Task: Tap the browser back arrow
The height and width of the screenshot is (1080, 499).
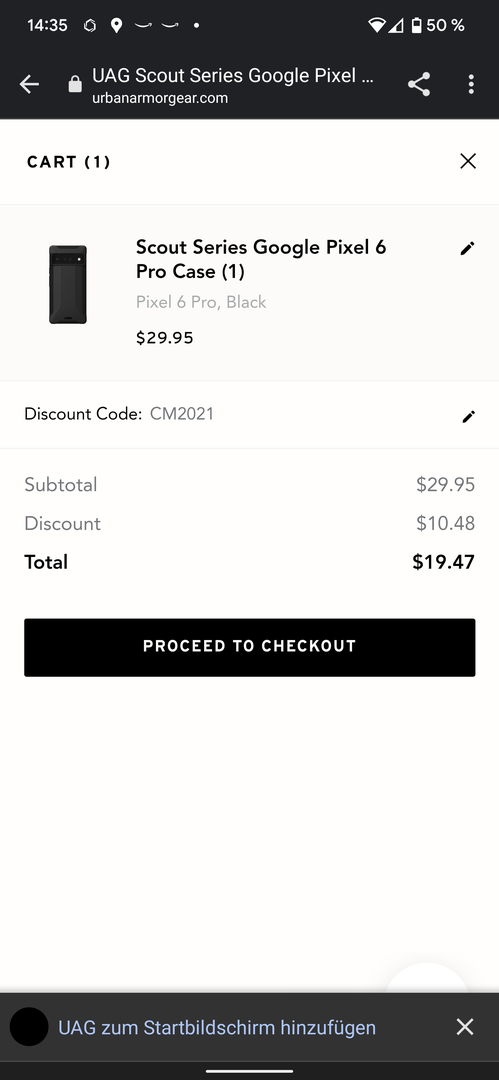Action: (30, 84)
